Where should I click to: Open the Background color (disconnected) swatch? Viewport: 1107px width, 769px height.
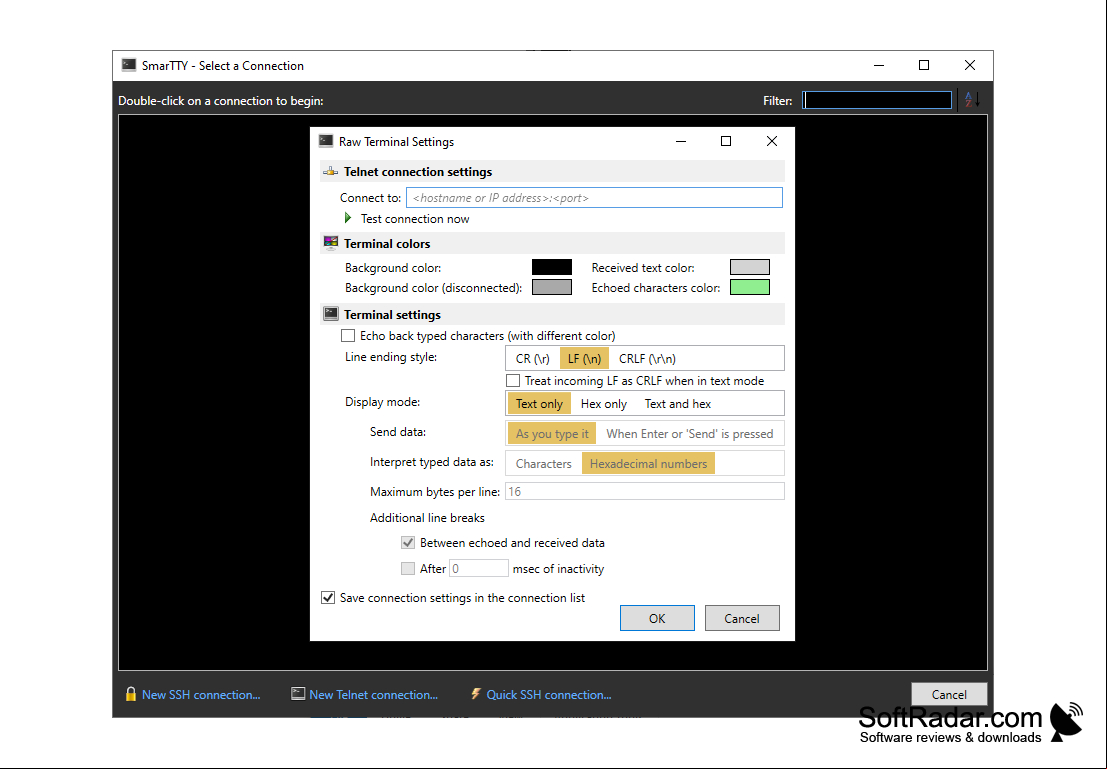551,287
